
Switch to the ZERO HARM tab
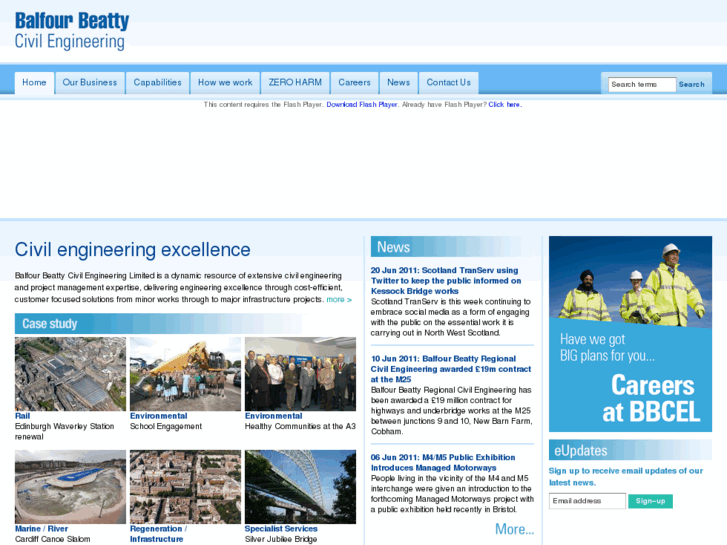click(x=295, y=83)
